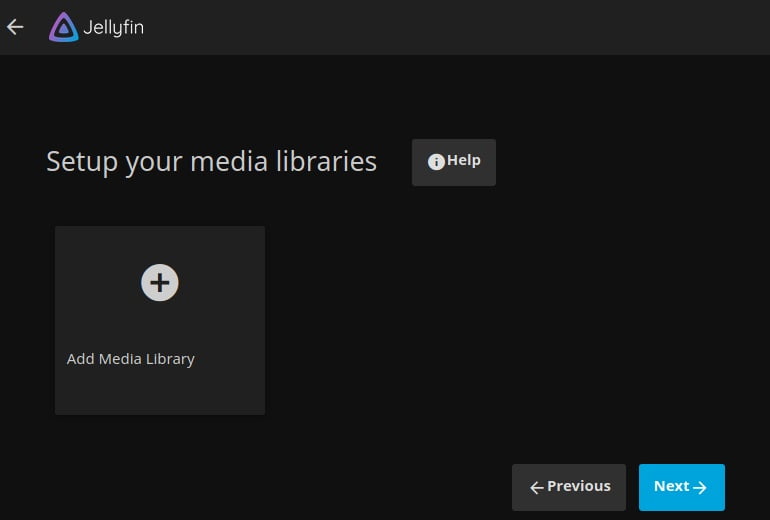
Task: Click empty area above the plus icon
Action: coord(159,243)
